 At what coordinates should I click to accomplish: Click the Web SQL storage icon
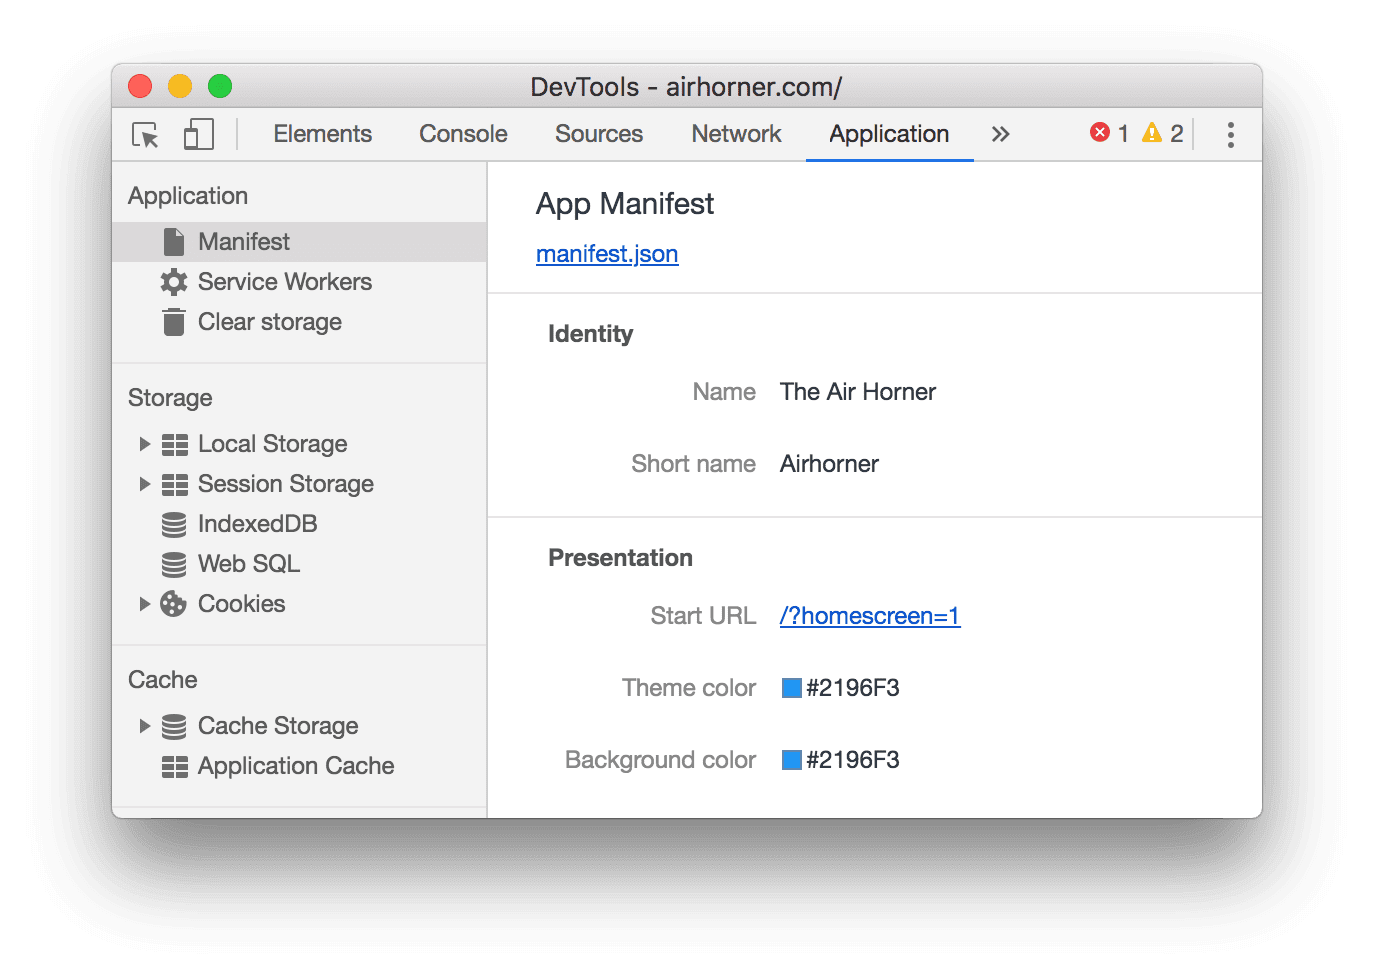tap(174, 563)
